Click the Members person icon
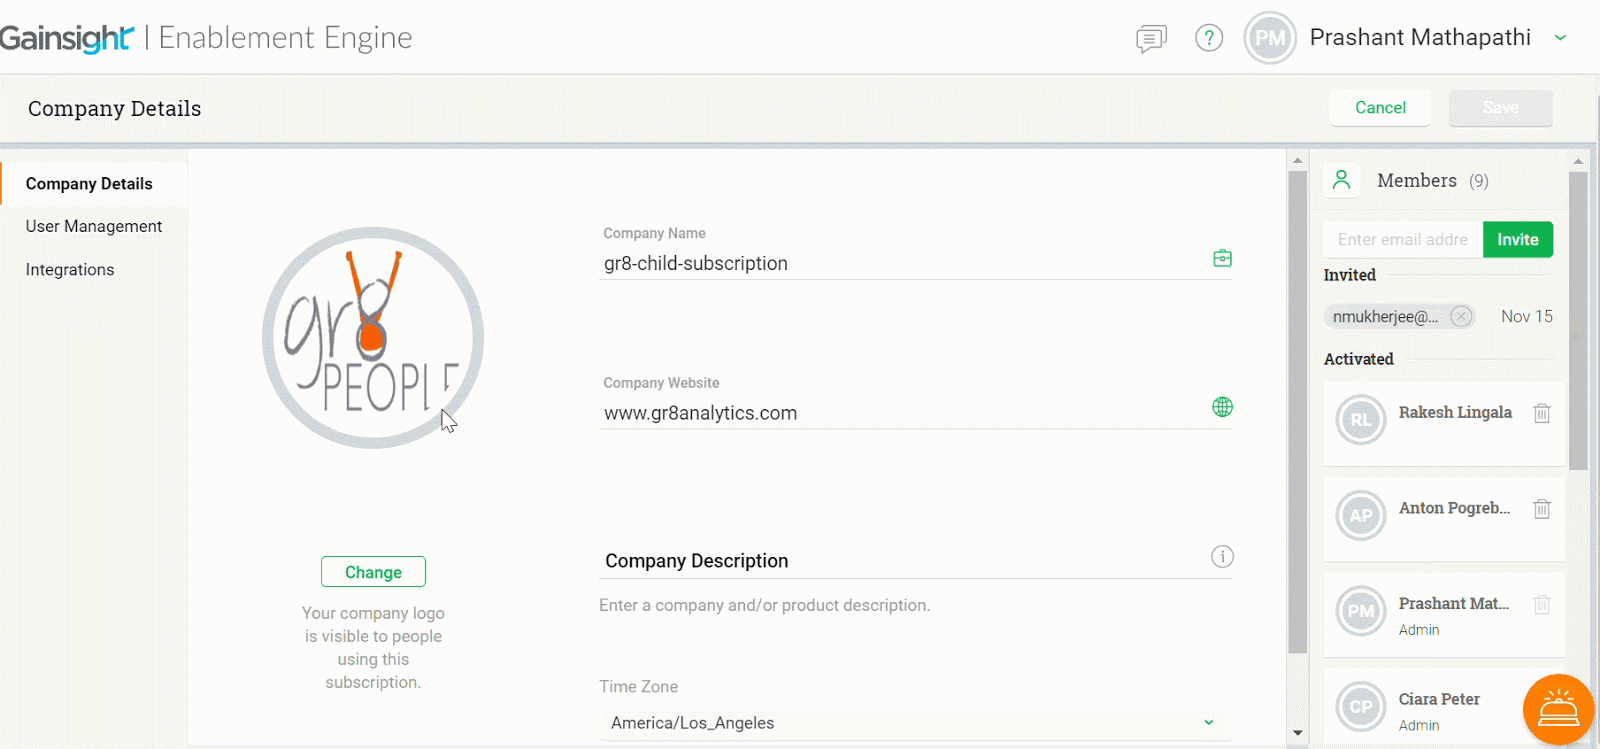Screen dimensions: 1600x749 (1342, 180)
